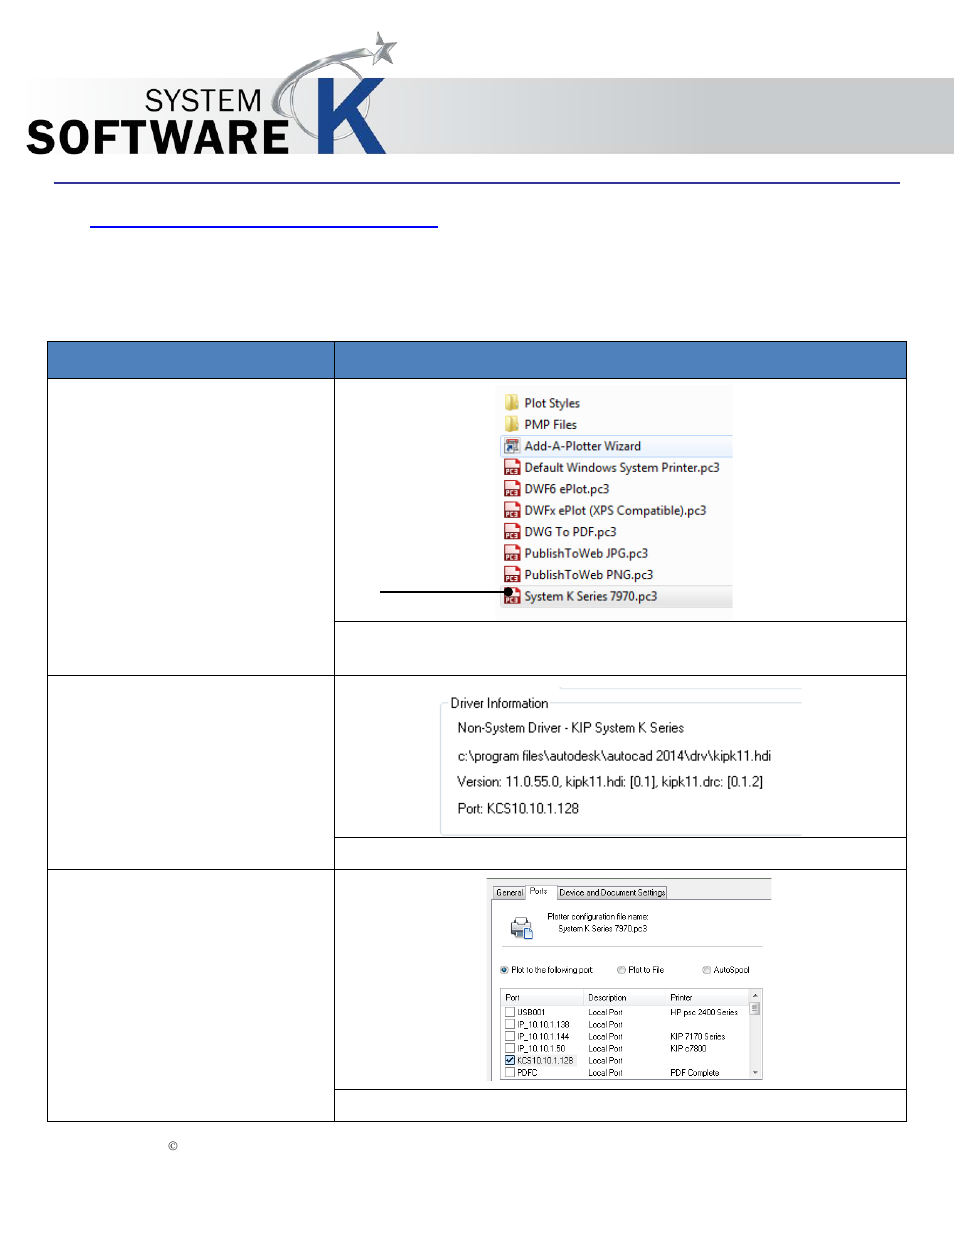
Task: Click port list scrollbar up arrow
Action: pos(755,996)
